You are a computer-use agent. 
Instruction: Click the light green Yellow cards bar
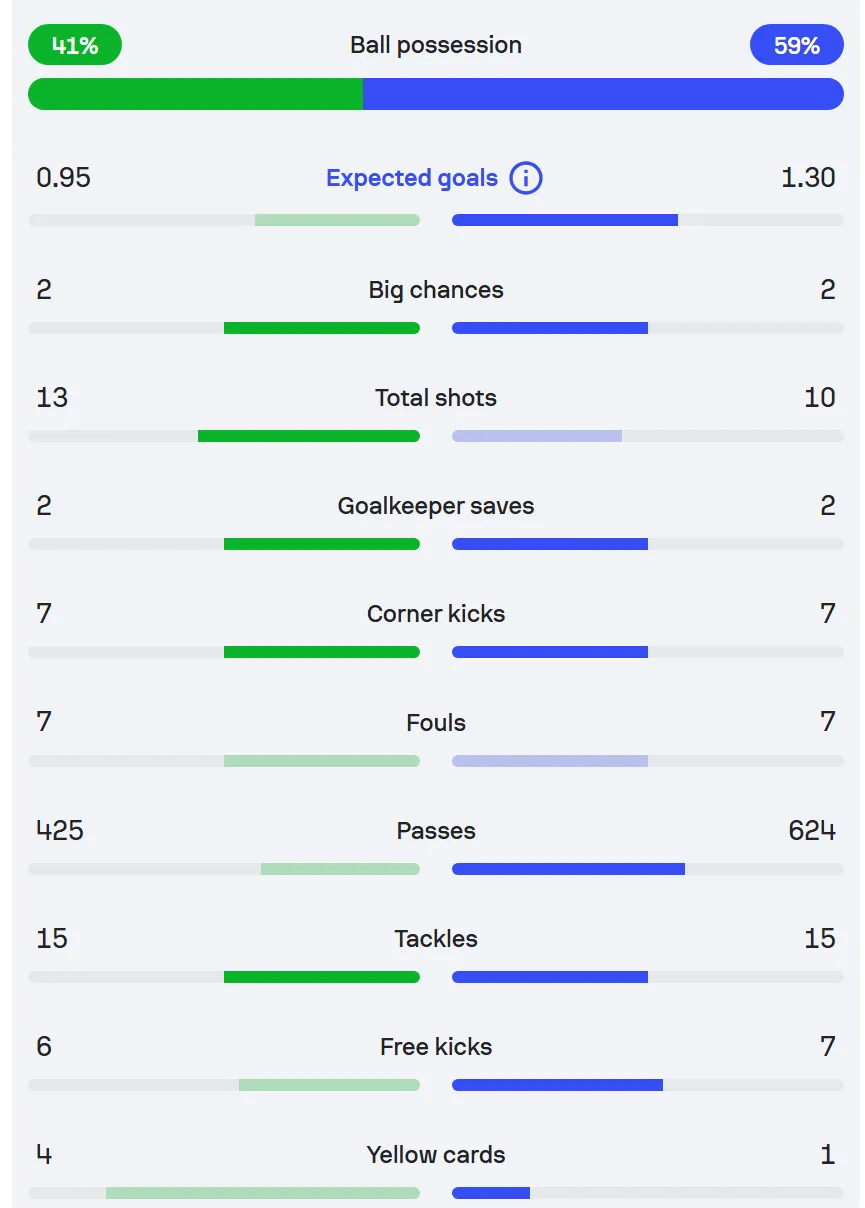point(263,1192)
